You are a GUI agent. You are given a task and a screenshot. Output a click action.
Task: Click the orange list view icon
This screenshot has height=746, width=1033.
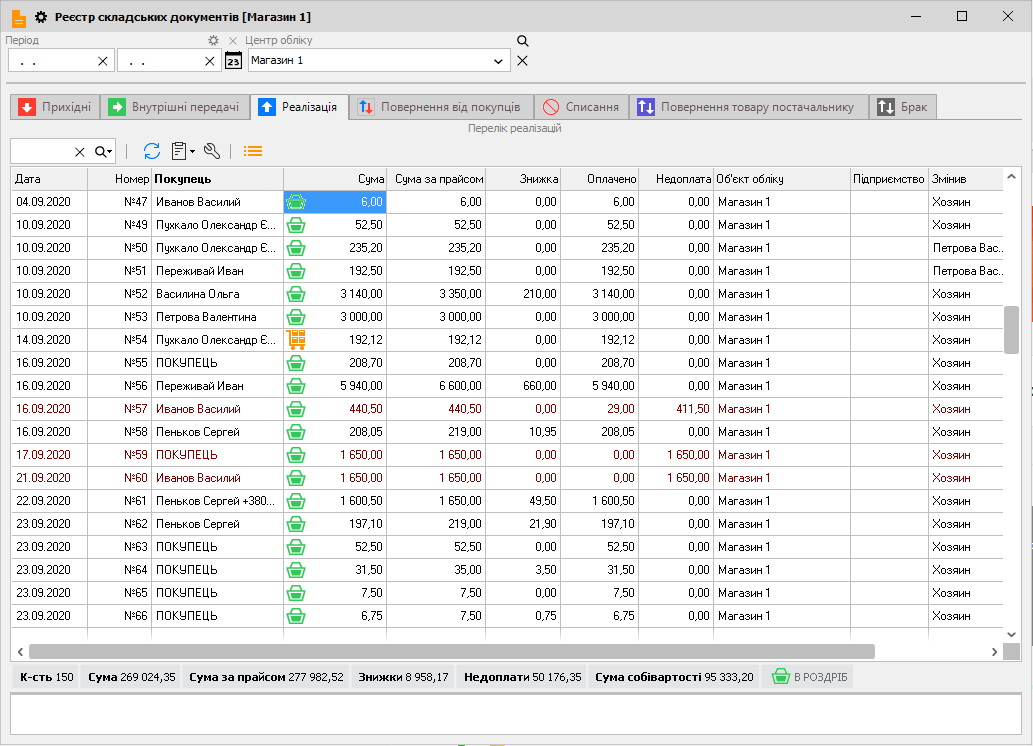coord(253,151)
